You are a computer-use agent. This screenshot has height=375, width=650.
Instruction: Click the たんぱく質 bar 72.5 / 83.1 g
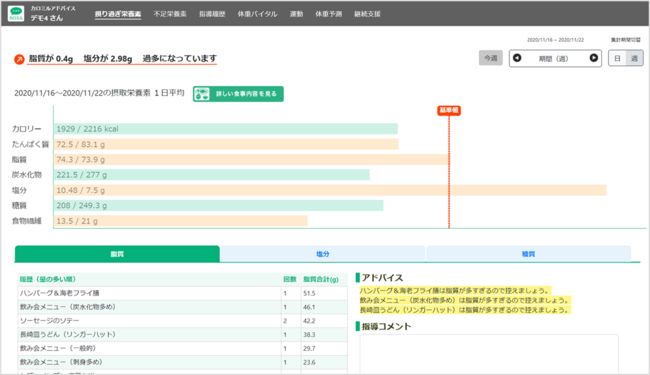point(226,144)
